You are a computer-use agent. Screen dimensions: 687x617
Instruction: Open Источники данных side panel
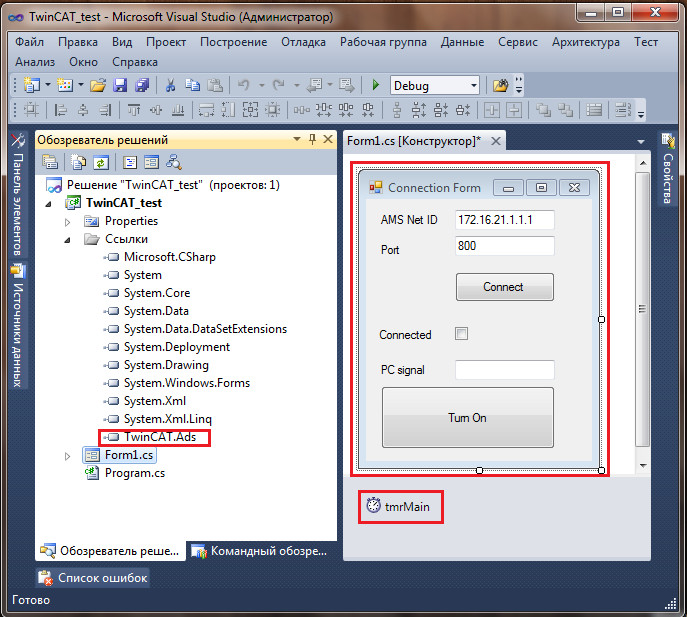tap(18, 325)
